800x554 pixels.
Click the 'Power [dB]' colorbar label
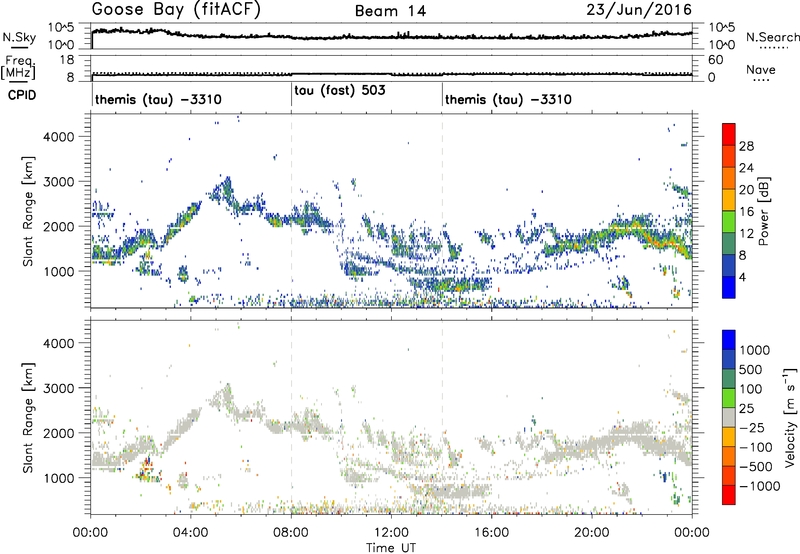tap(763, 211)
